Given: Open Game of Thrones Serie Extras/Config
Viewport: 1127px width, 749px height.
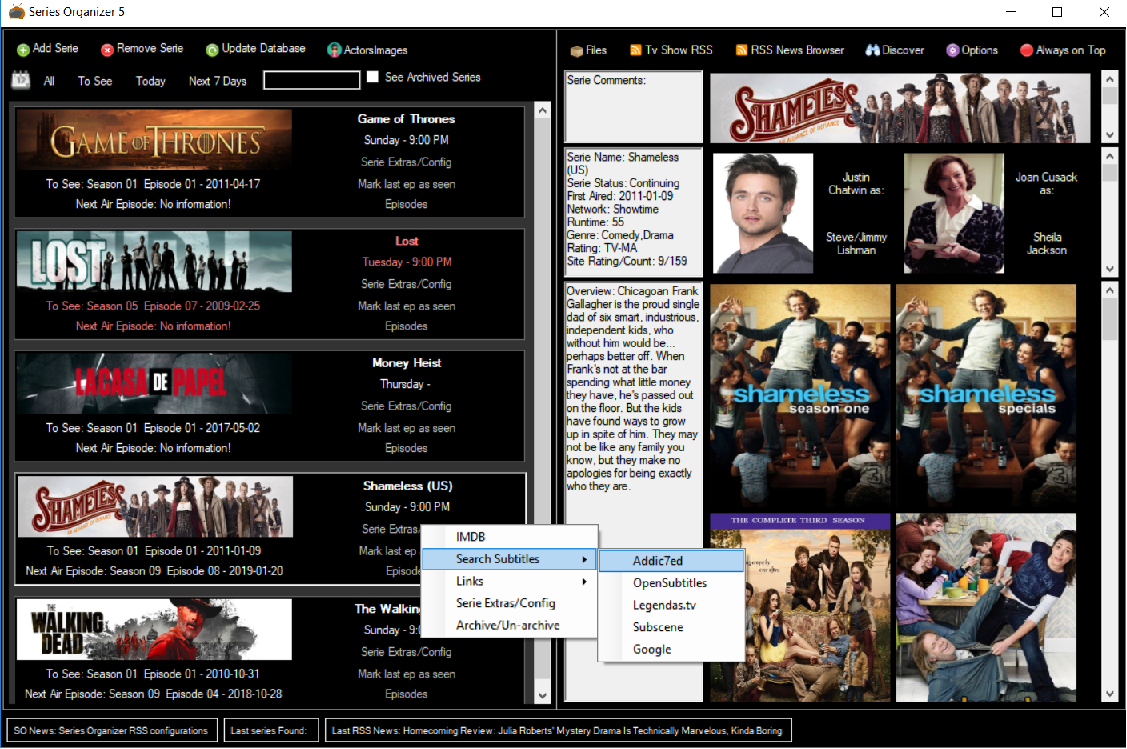Looking at the screenshot, I should click(x=406, y=162).
